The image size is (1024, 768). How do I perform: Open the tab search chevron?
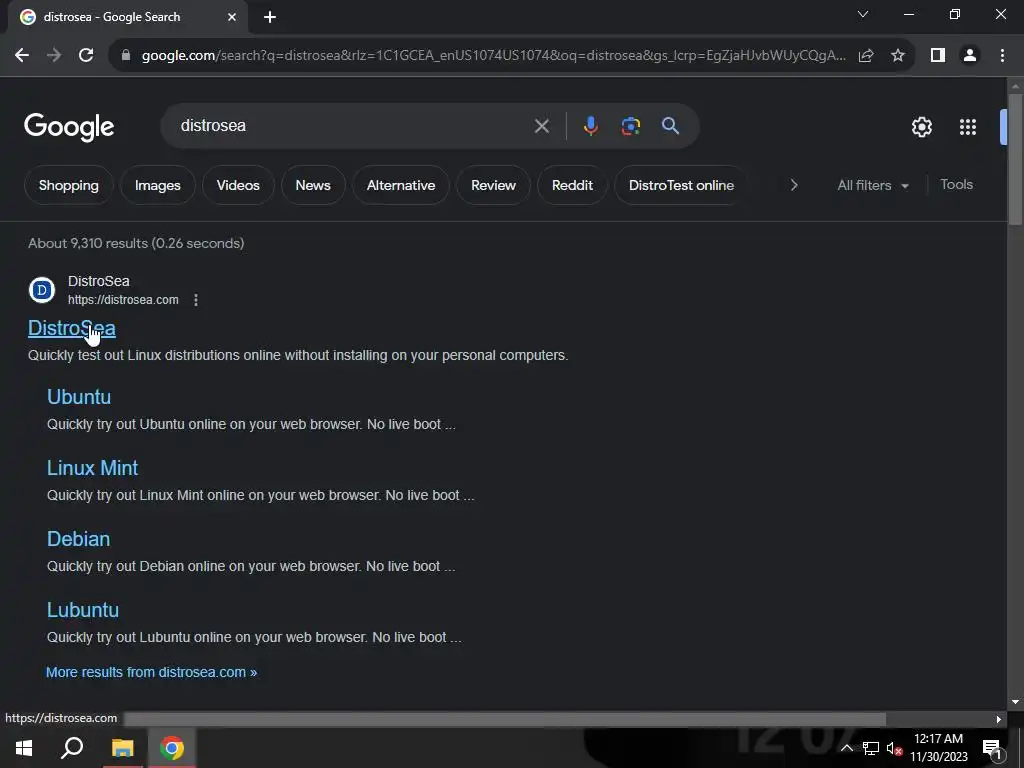863,14
